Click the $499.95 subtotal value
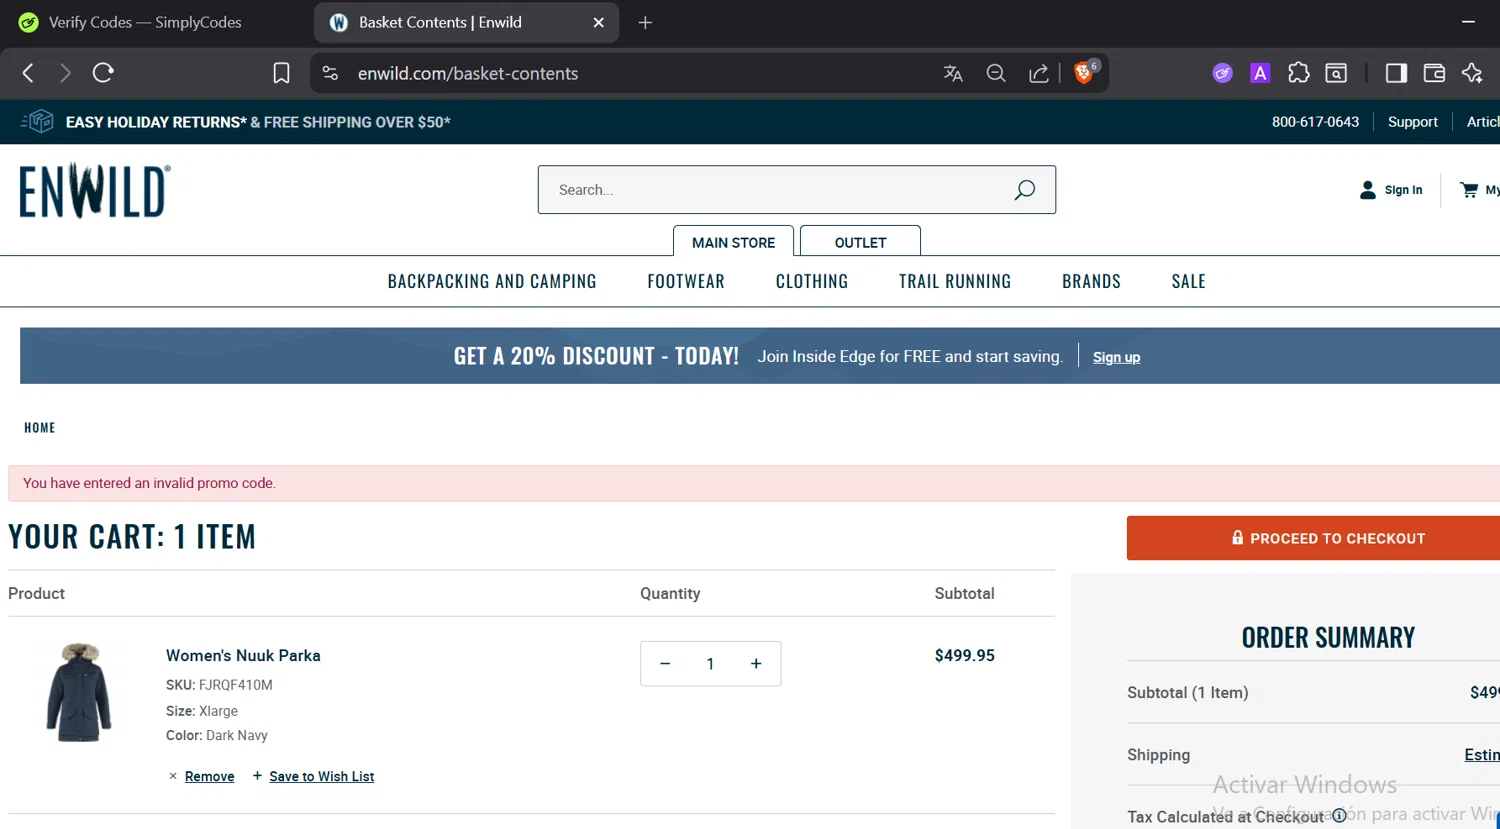The height and width of the screenshot is (829, 1500). pyautogui.click(x=964, y=655)
